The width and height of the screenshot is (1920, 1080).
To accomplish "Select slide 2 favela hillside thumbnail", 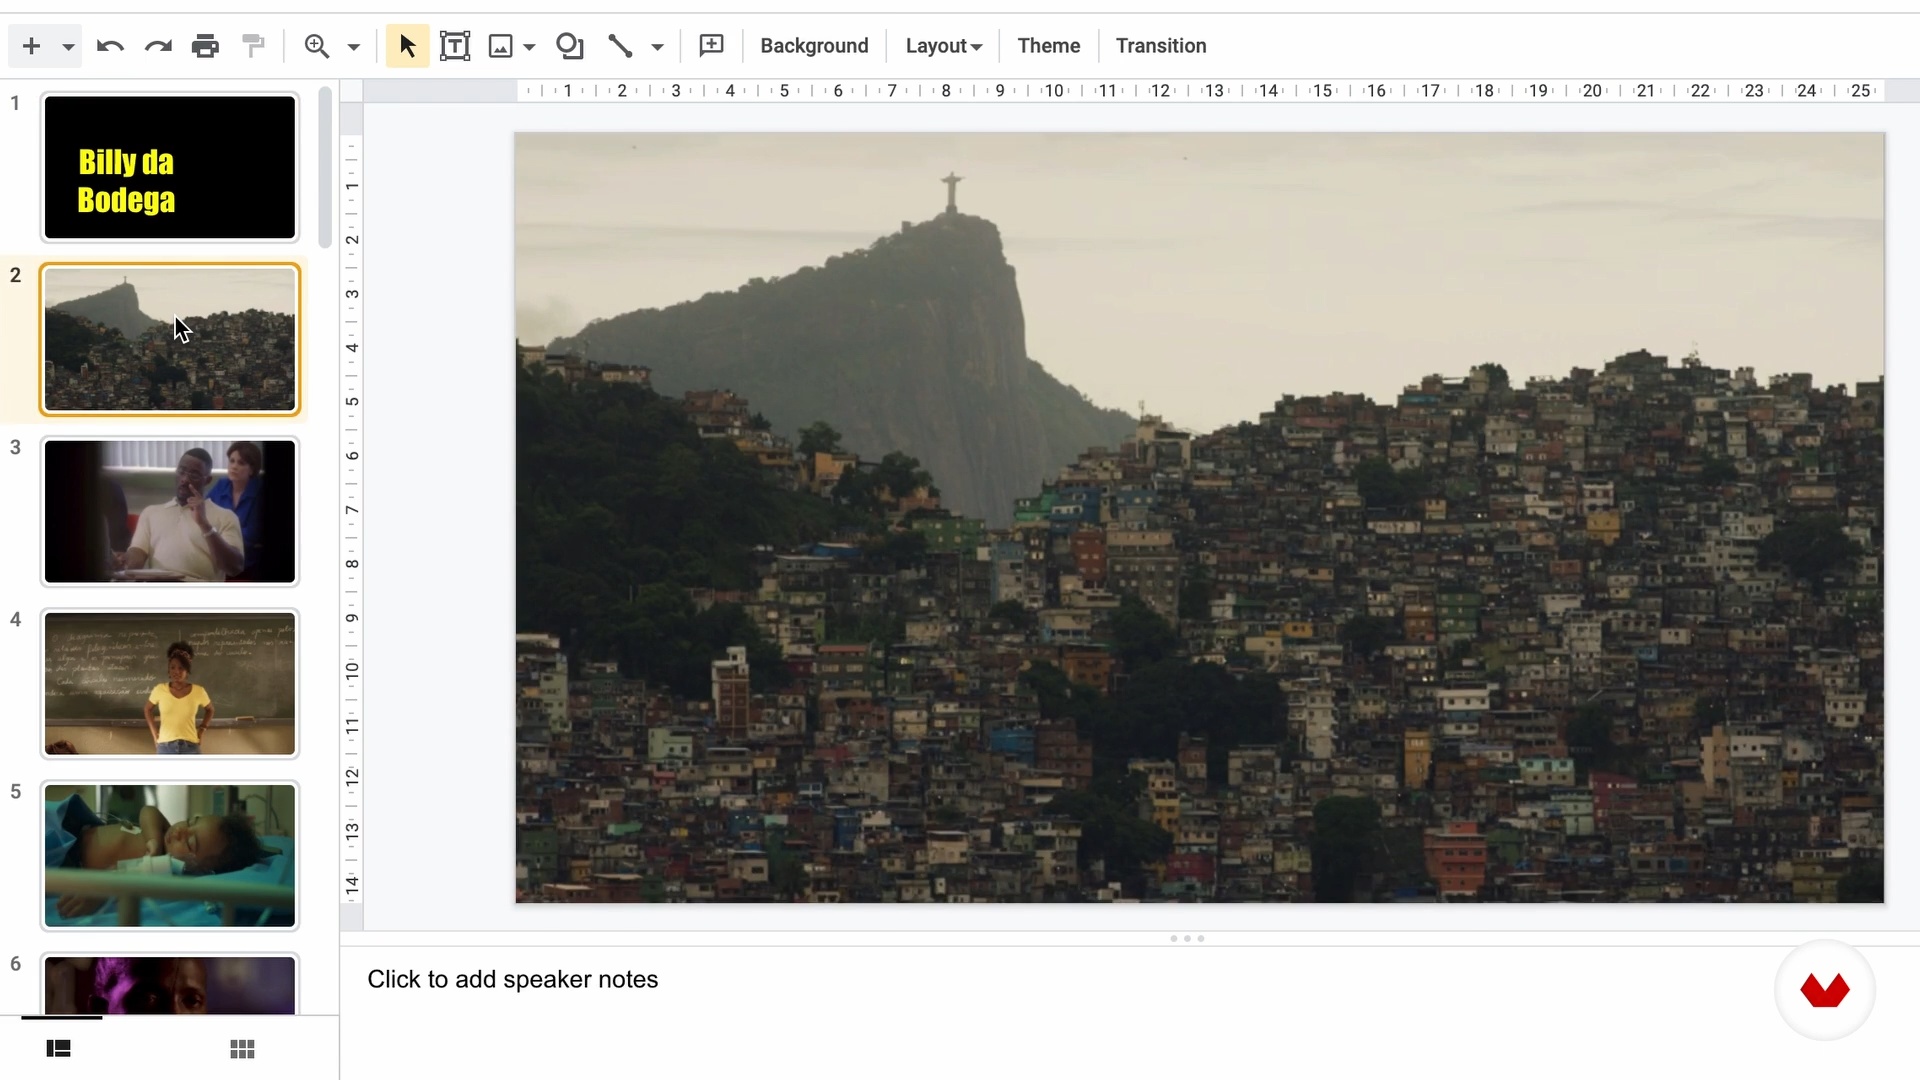I will coord(170,339).
